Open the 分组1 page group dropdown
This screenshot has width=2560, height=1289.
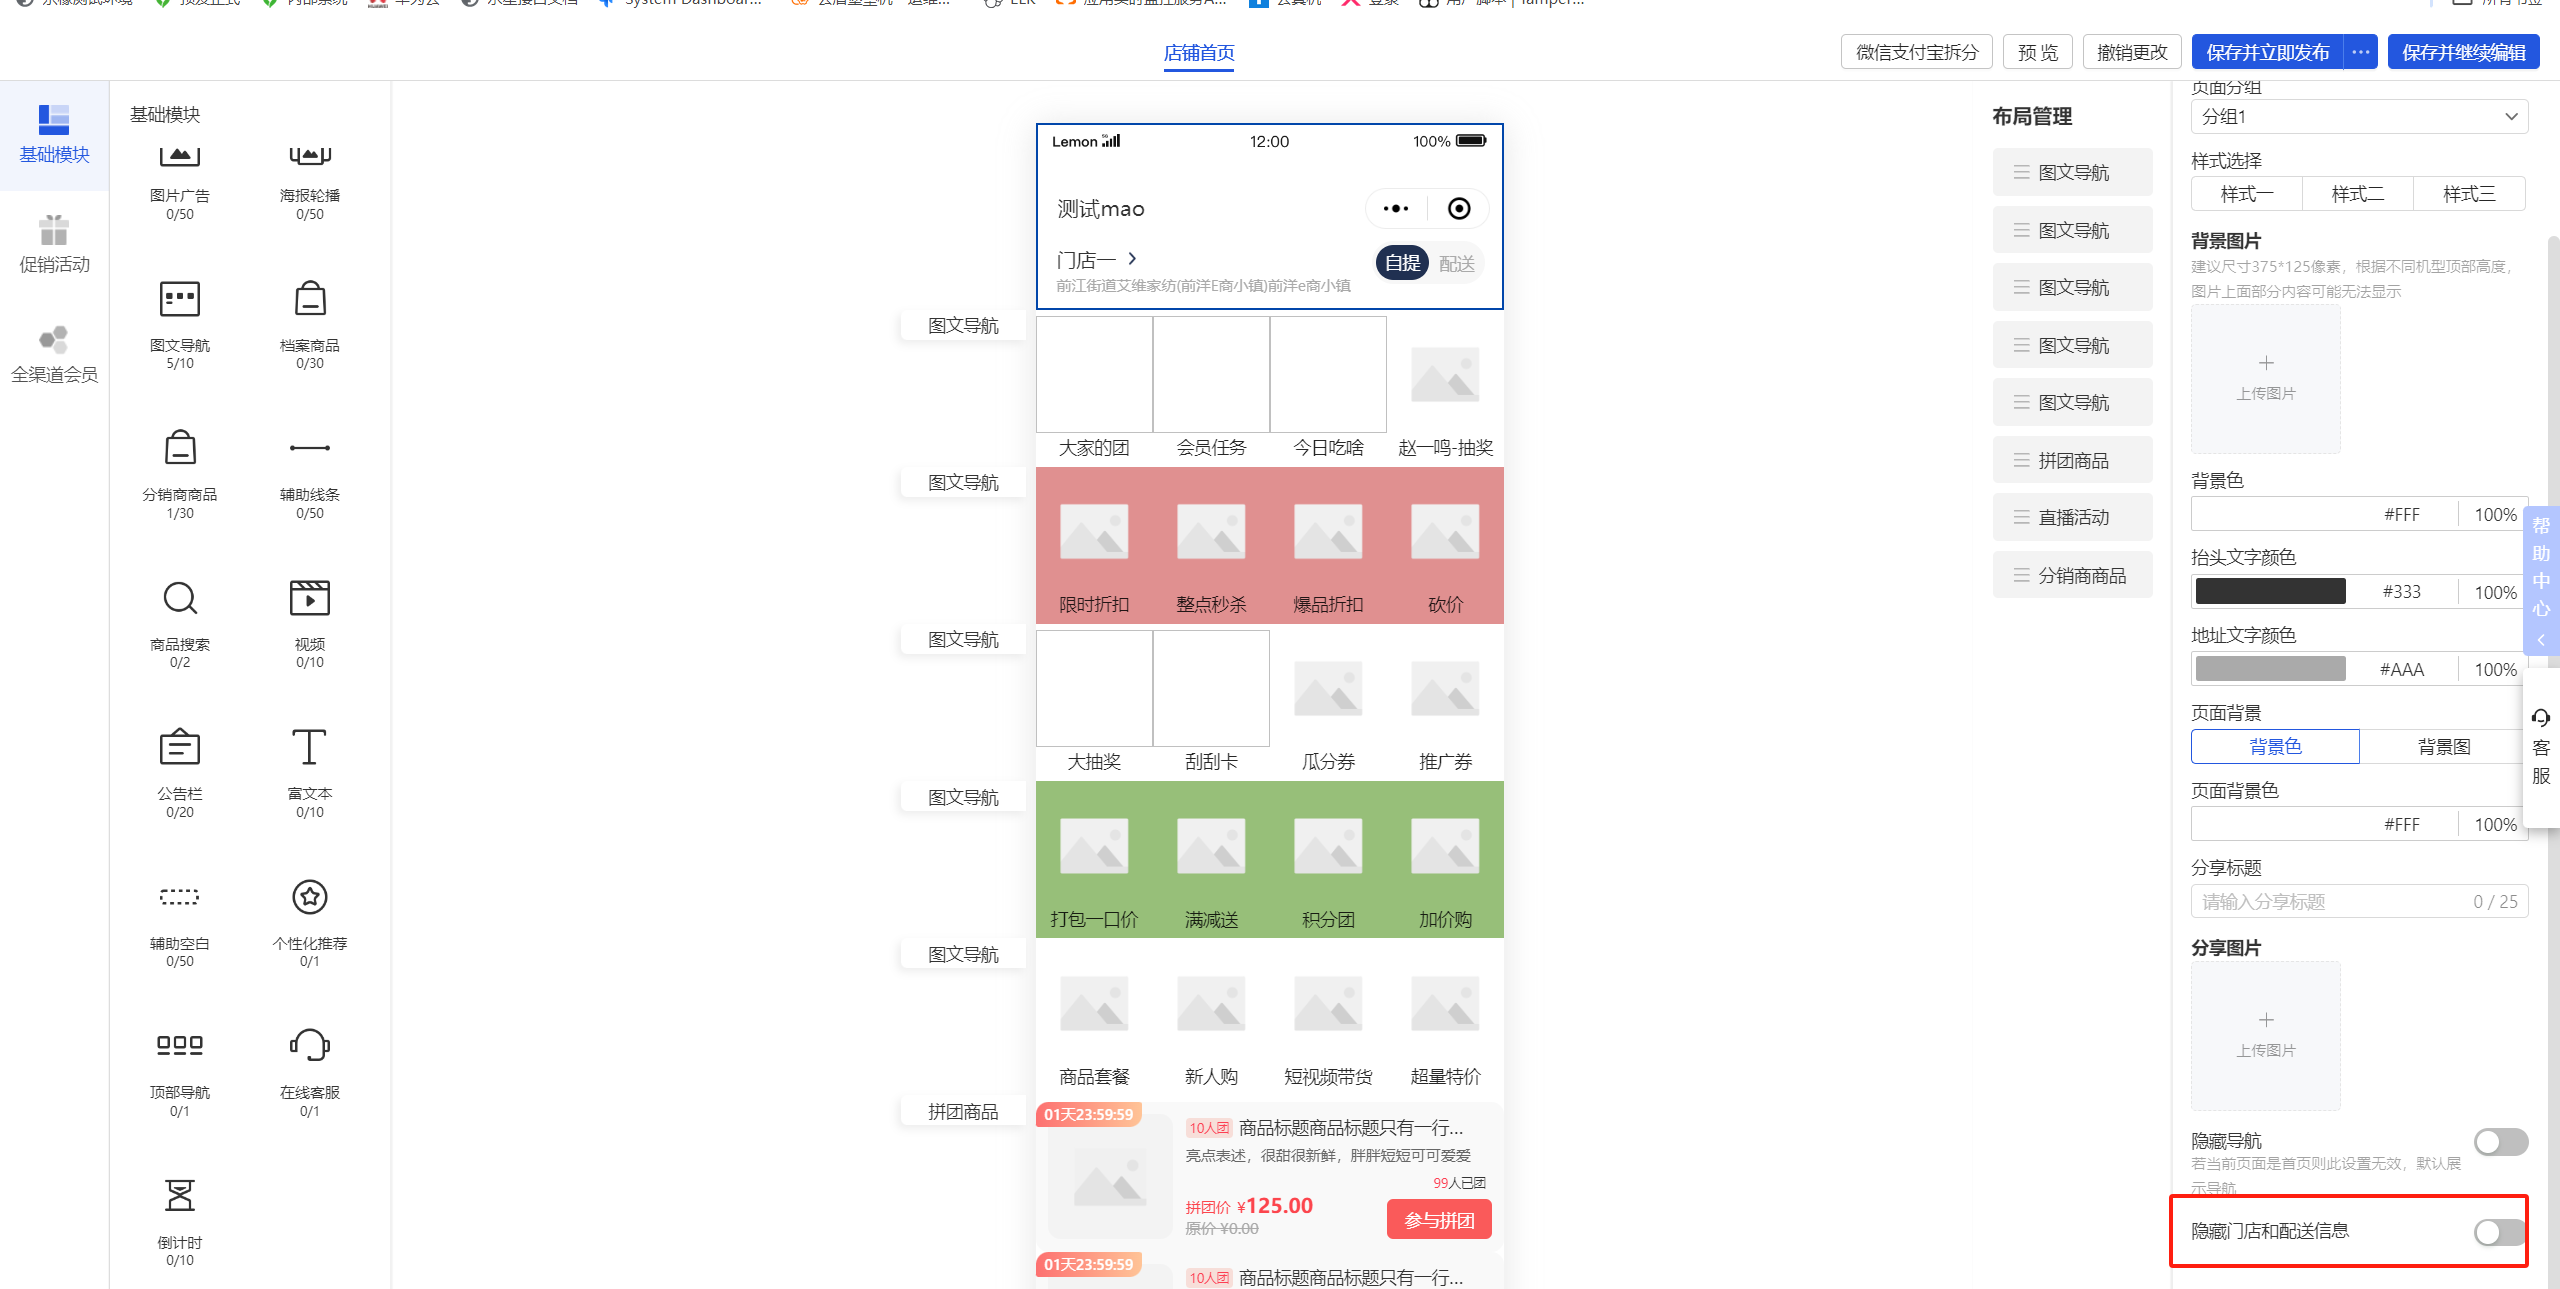2360,116
